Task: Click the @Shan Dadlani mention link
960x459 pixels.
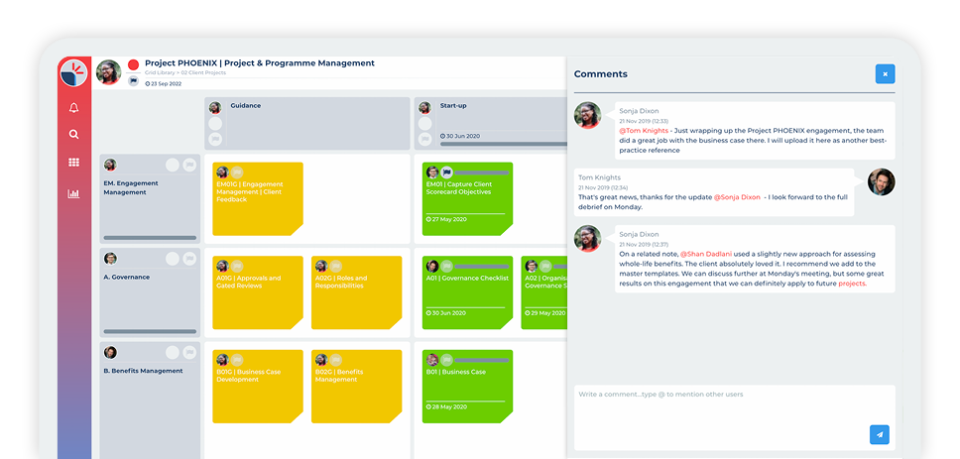Action: (704, 253)
